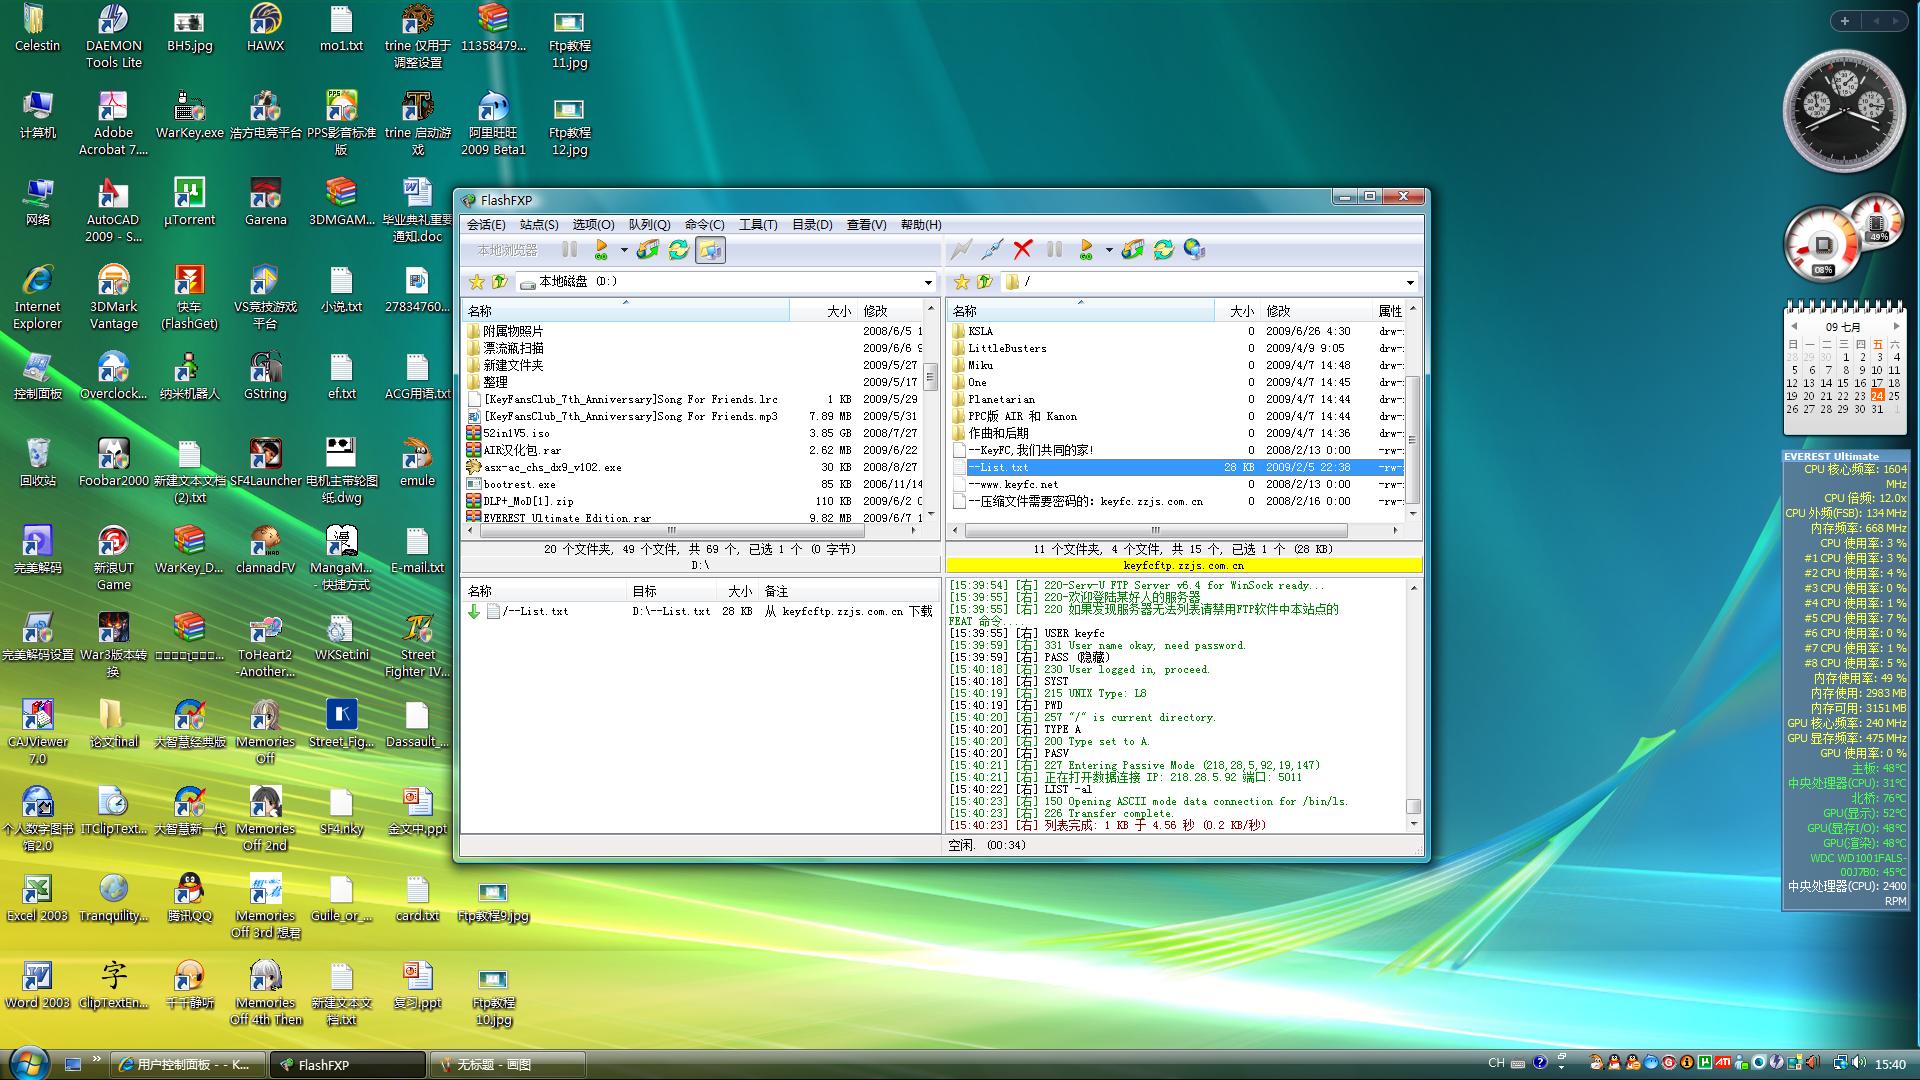Click the remote pane GO transfer icon

pos(1086,250)
